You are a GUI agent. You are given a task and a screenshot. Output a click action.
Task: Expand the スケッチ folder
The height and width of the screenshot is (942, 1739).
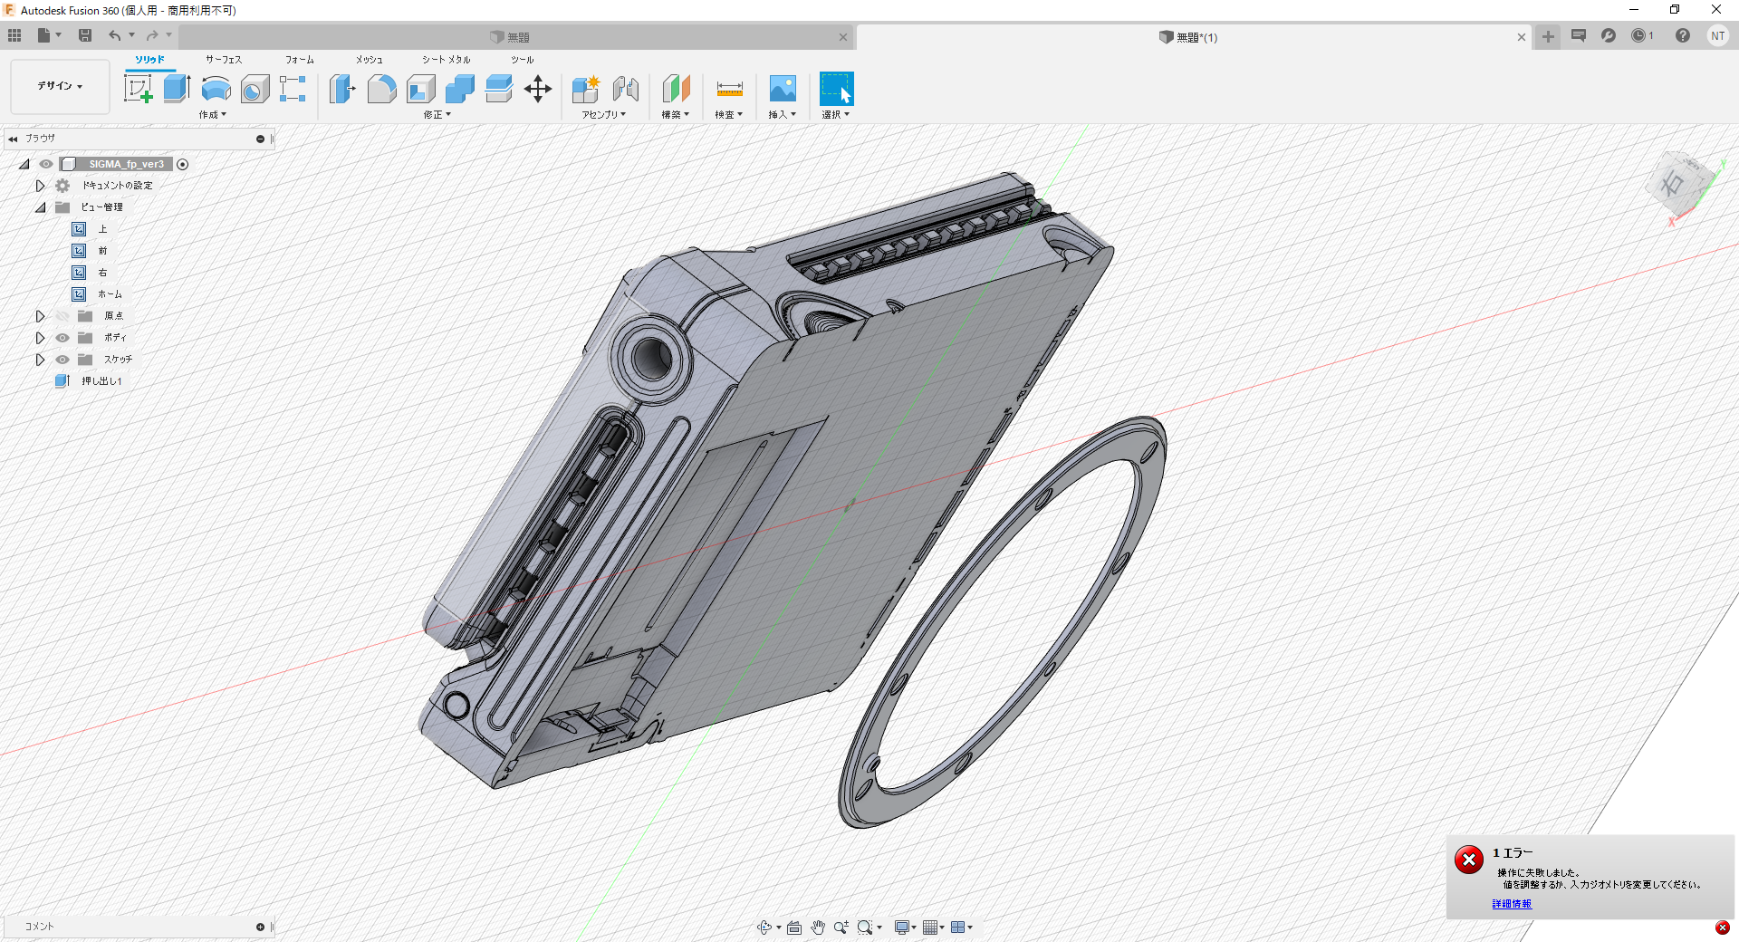pyautogui.click(x=40, y=359)
